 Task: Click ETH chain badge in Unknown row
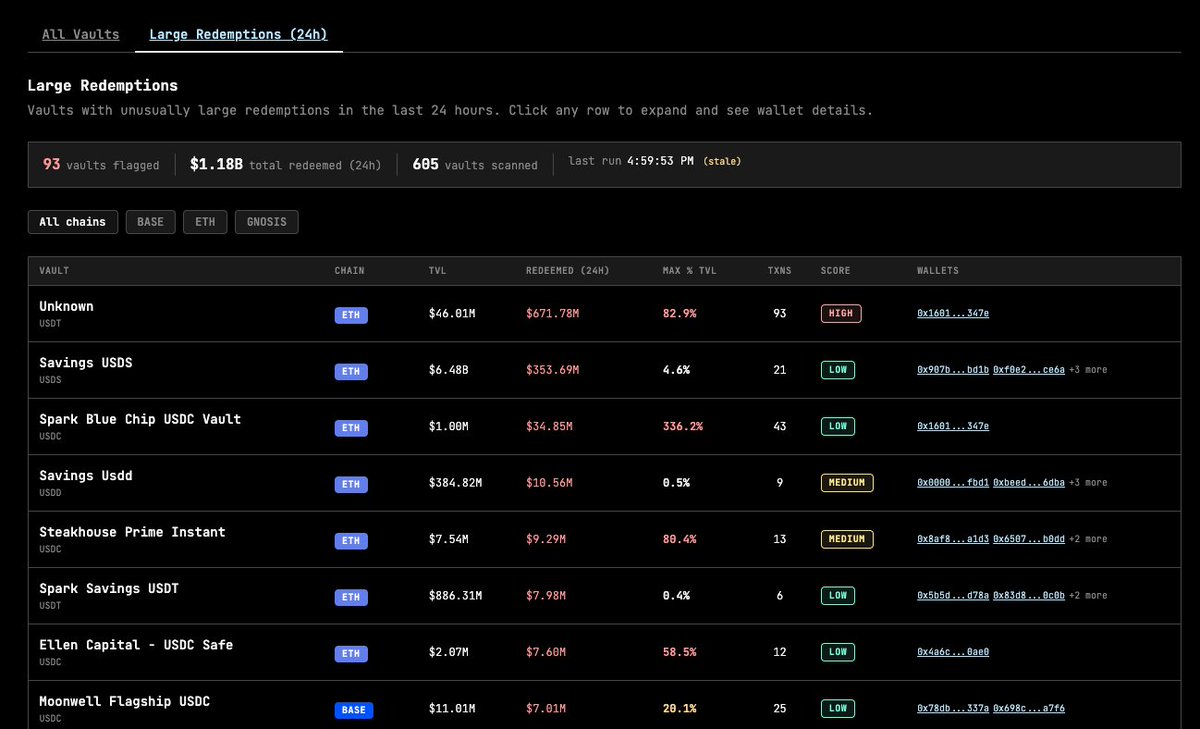pyautogui.click(x=351, y=315)
